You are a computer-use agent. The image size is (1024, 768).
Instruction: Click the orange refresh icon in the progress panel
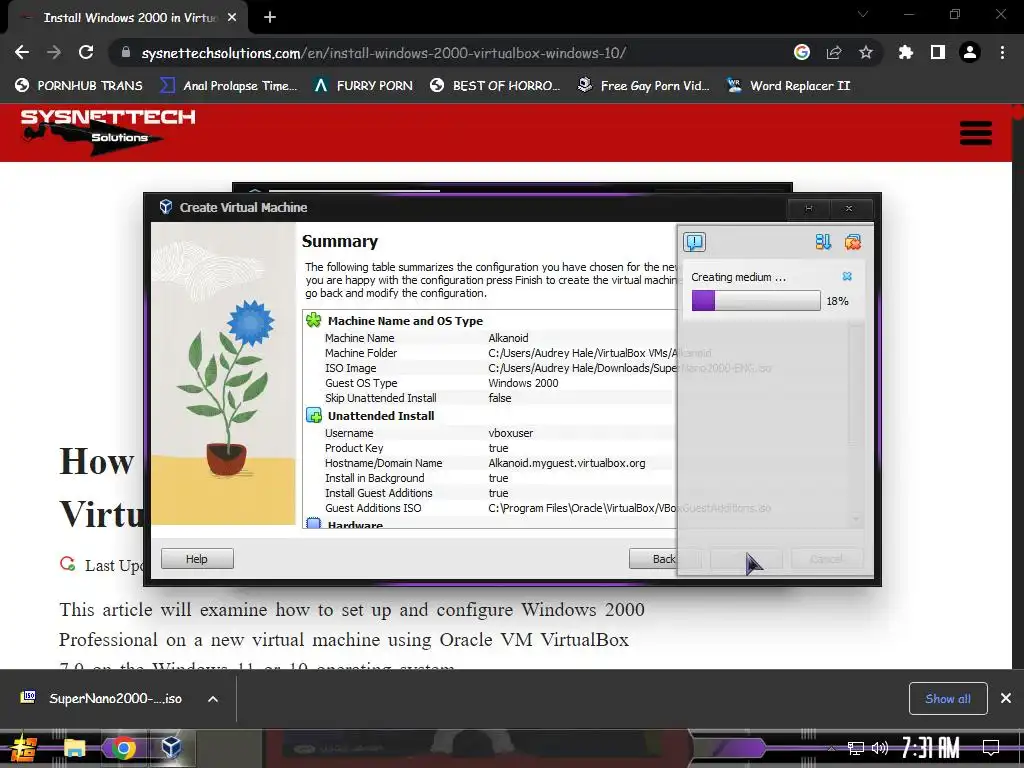pos(852,242)
